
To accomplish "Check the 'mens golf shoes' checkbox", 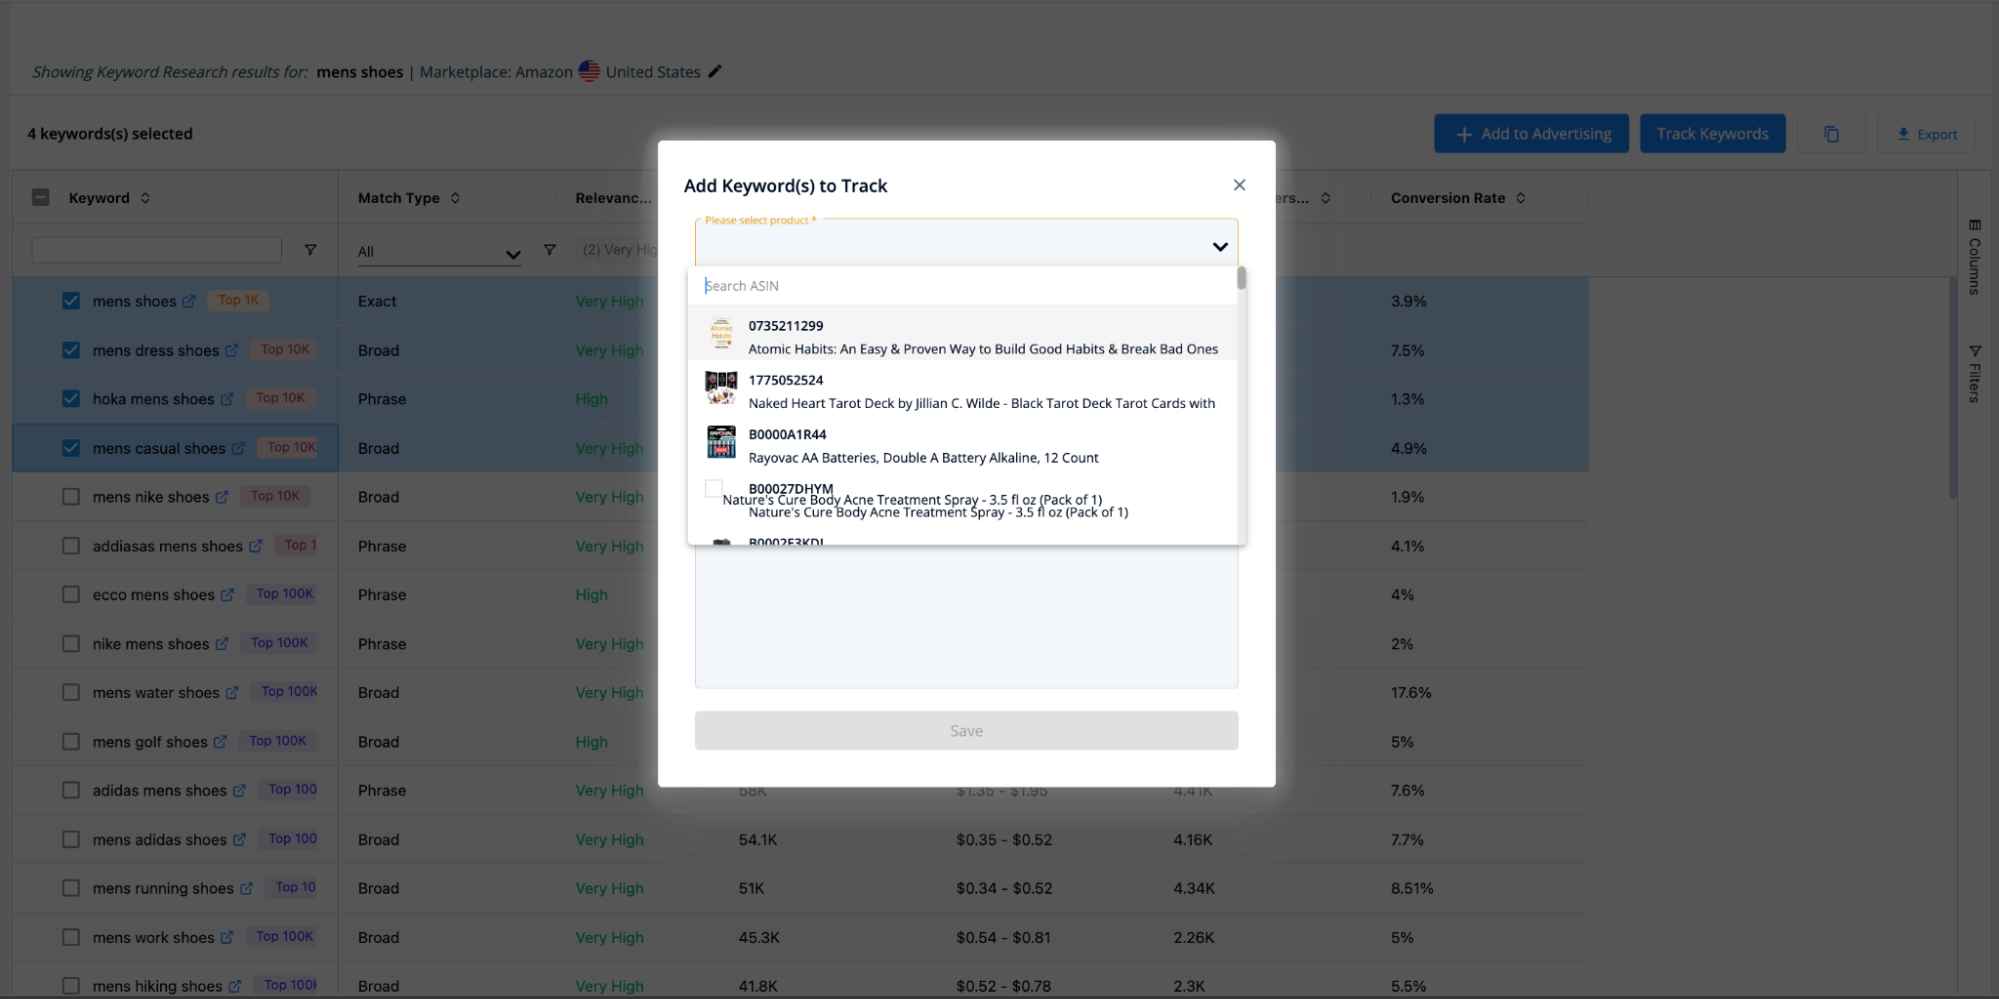I will [71, 742].
